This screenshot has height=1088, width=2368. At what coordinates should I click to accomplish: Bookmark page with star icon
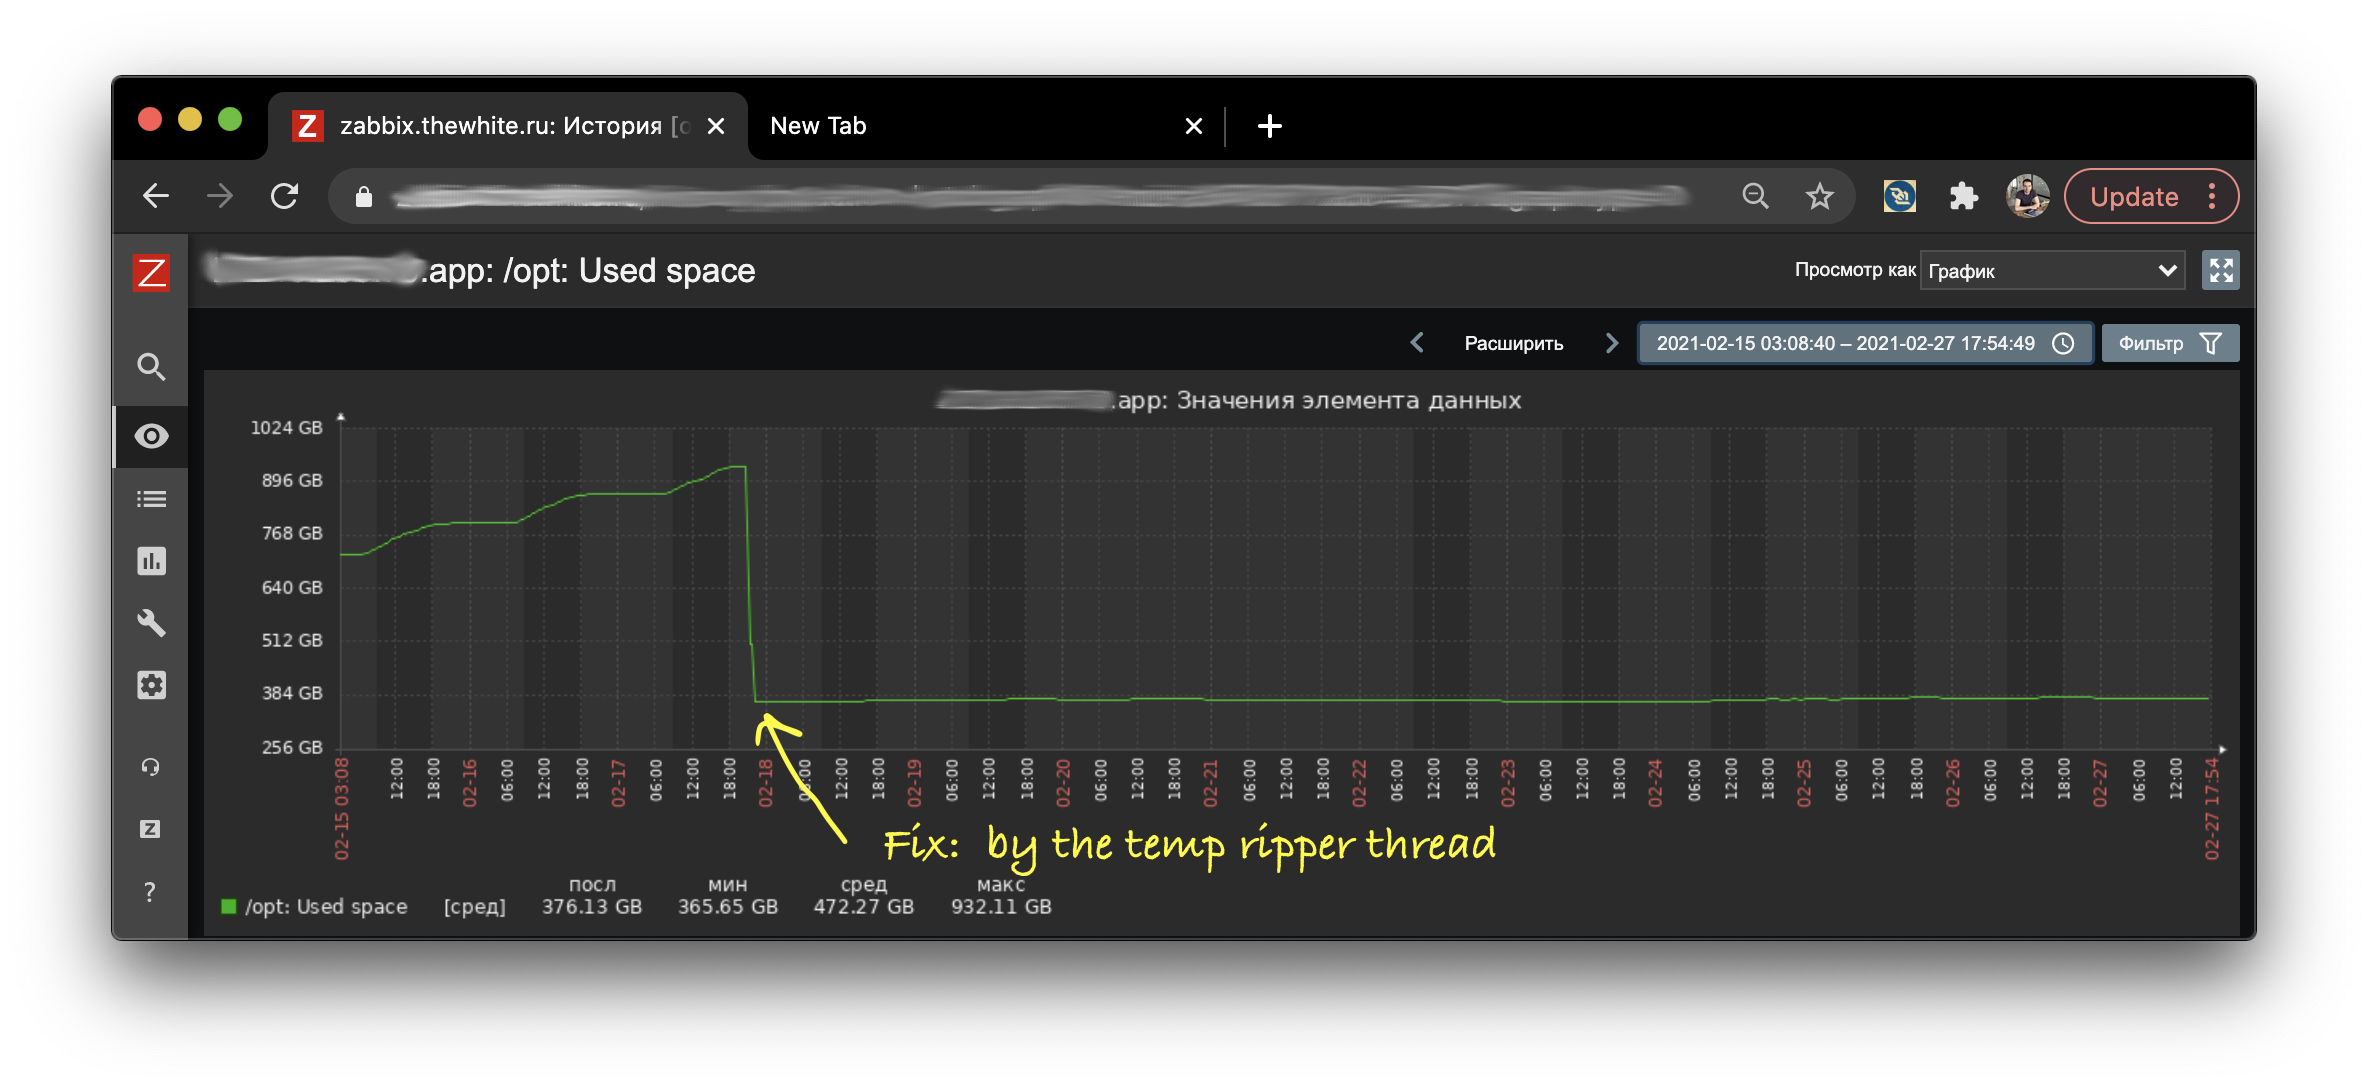pos(1819,196)
